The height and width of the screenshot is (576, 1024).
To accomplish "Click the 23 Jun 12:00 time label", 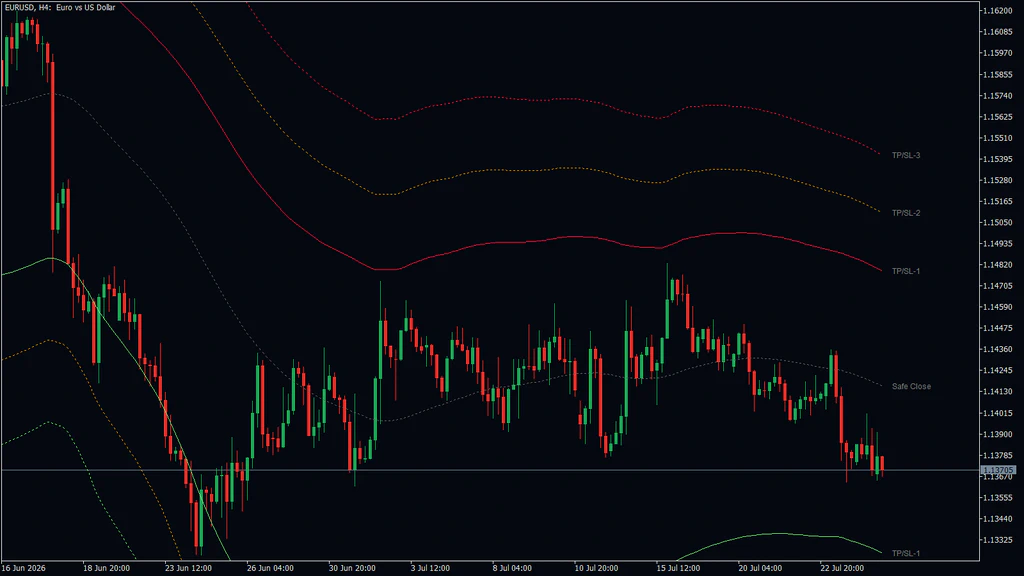I will (x=188, y=568).
